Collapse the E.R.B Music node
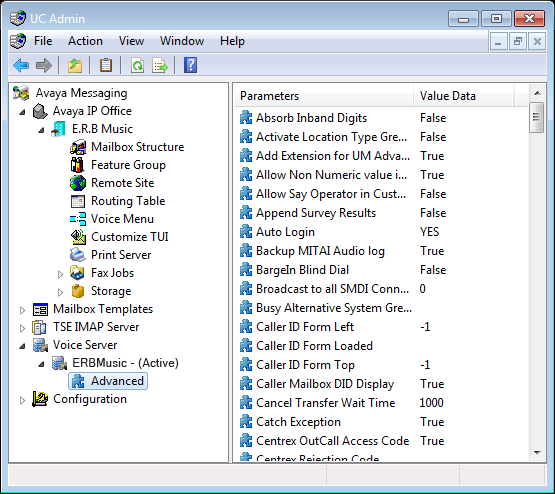This screenshot has height=494, width=555. [41, 130]
